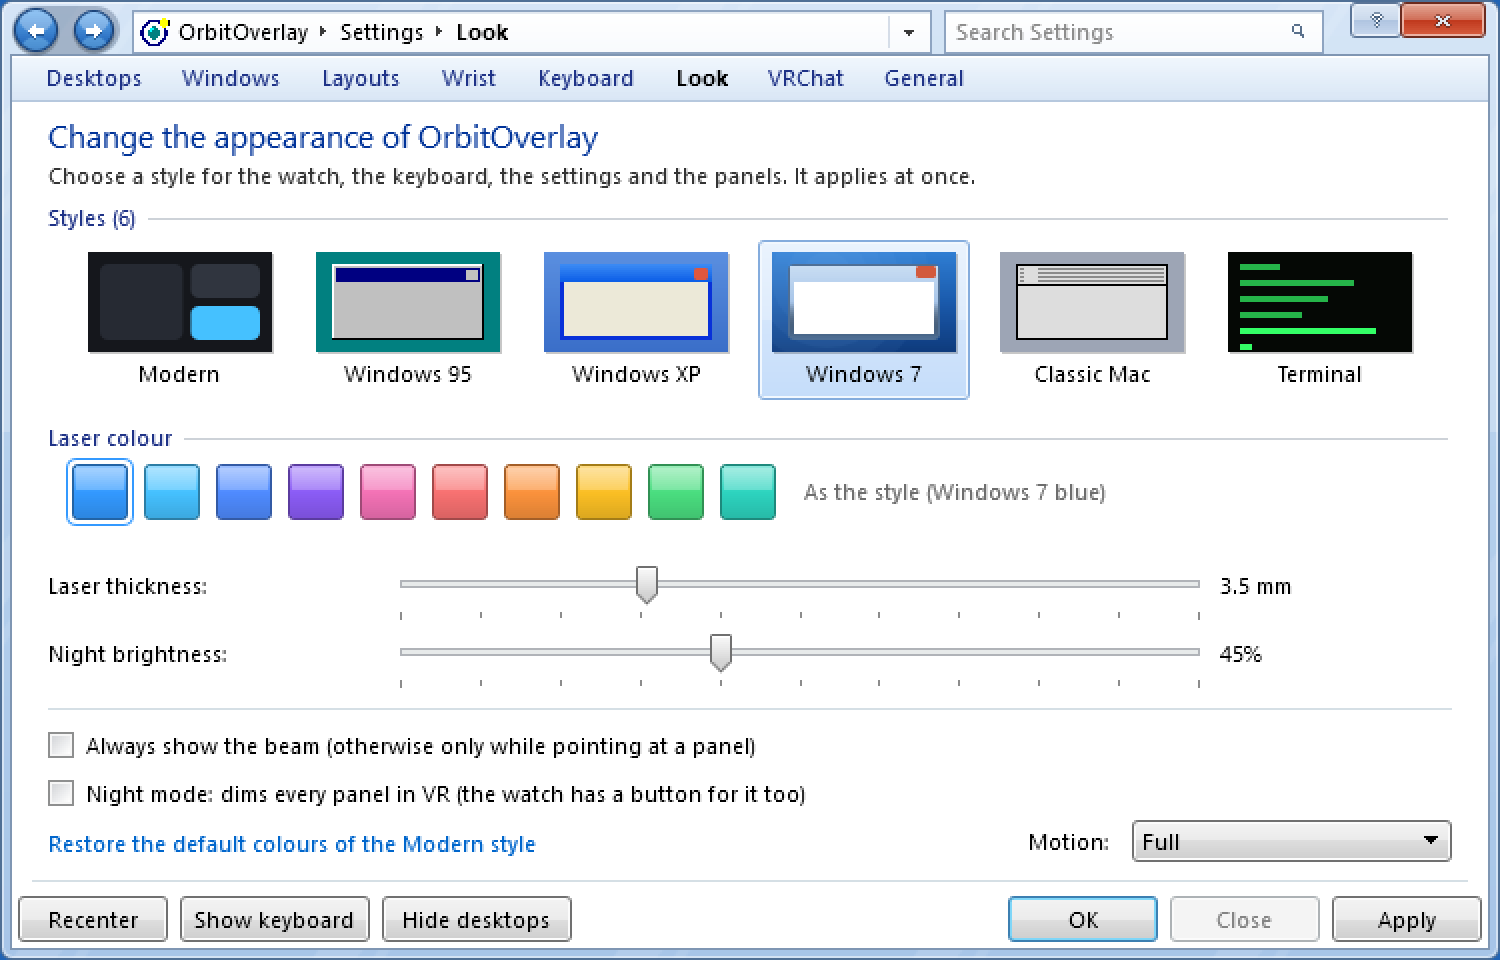Viewport: 1500px width, 960px height.
Task: Click the Apply button
Action: (x=1406, y=919)
